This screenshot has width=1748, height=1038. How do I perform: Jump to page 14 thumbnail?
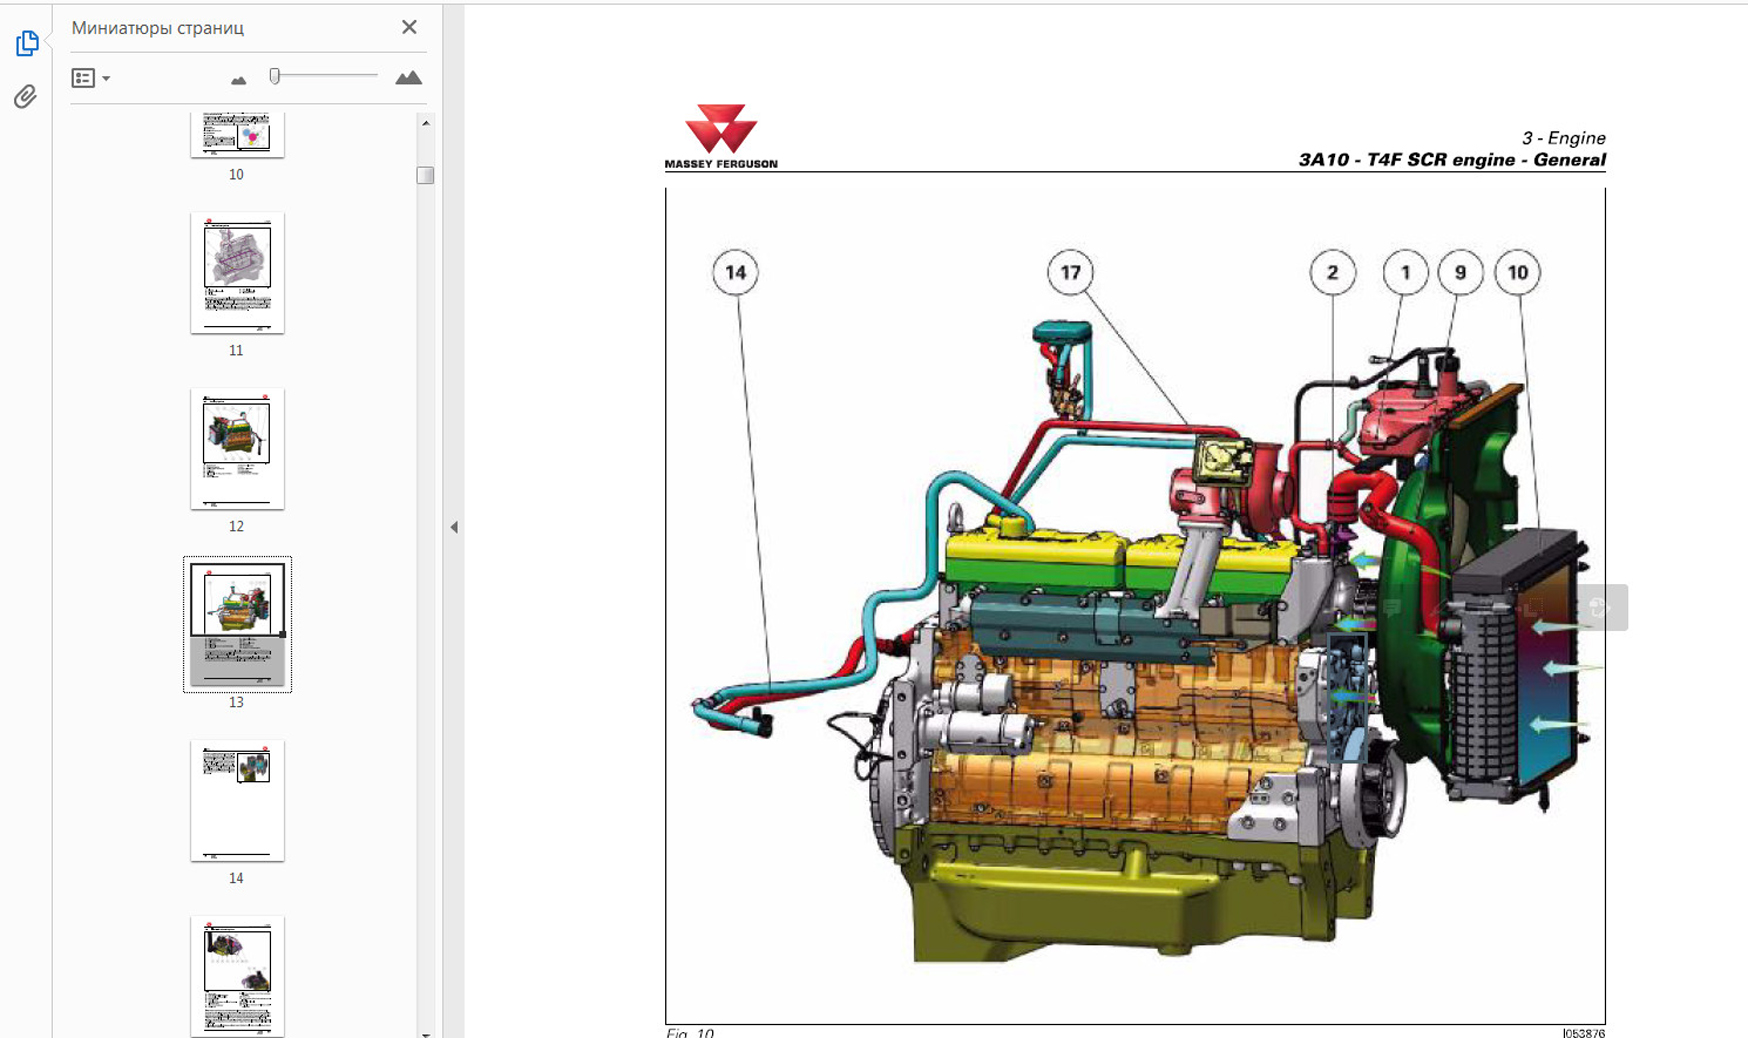click(237, 800)
